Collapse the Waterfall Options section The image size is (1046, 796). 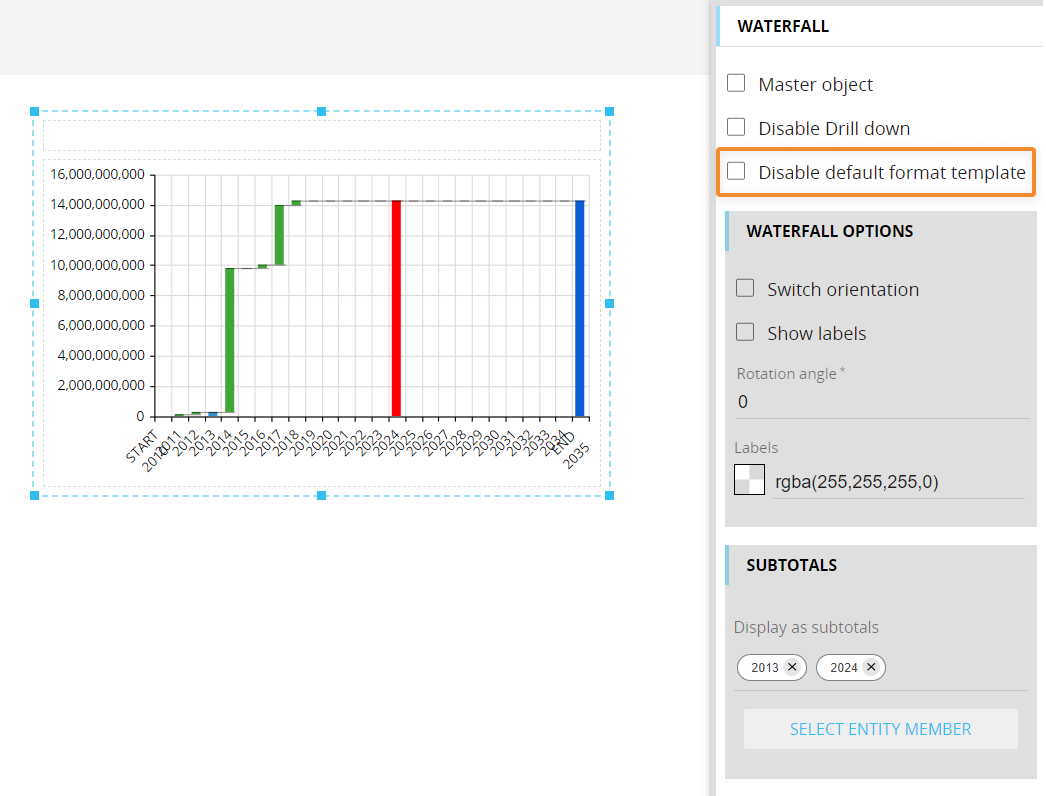pyautogui.click(x=829, y=231)
